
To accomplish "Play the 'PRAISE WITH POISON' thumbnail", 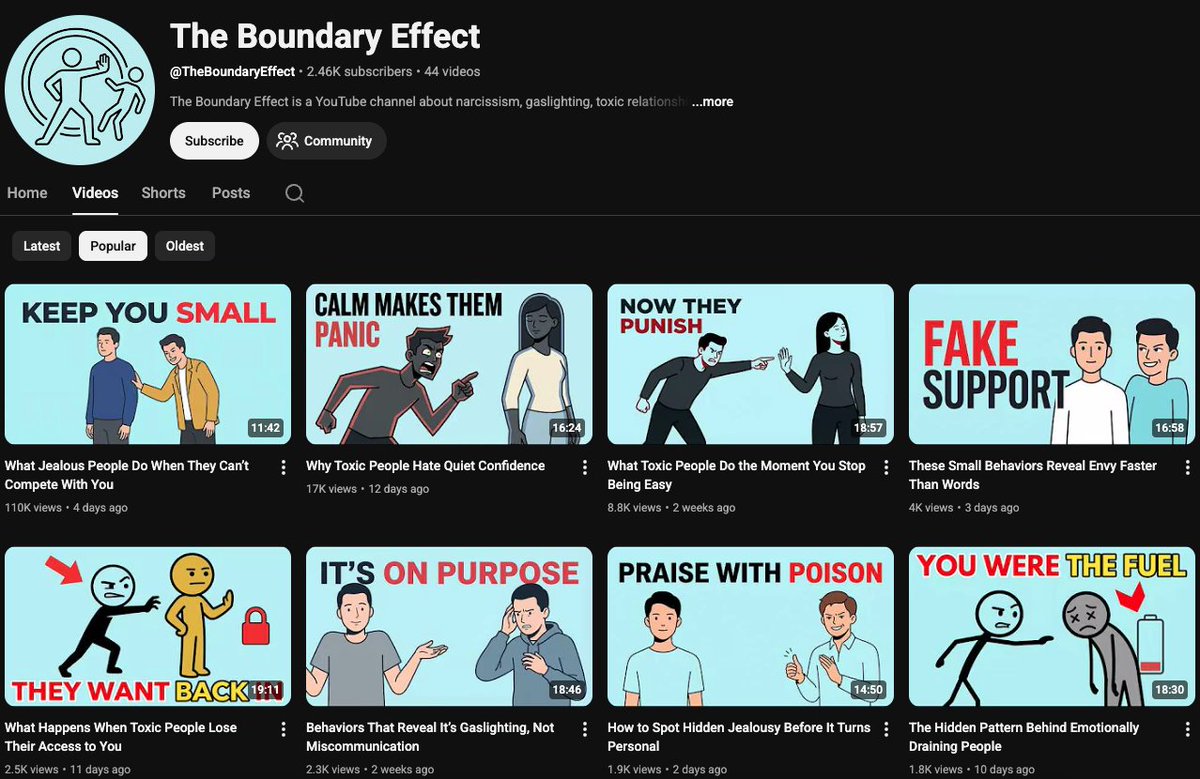I will coord(750,626).
